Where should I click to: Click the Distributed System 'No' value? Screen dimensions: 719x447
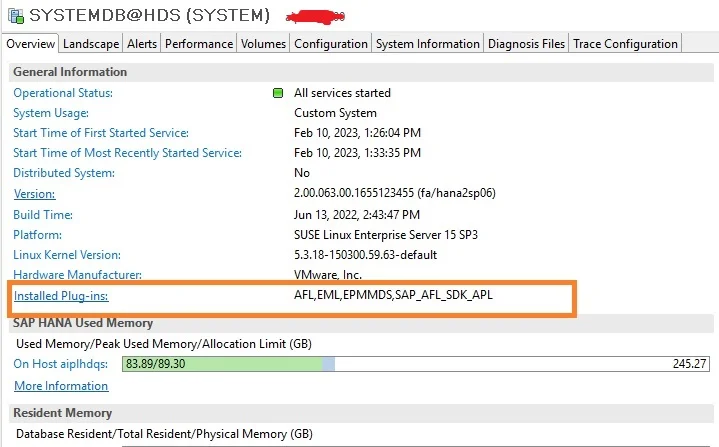coord(302,173)
